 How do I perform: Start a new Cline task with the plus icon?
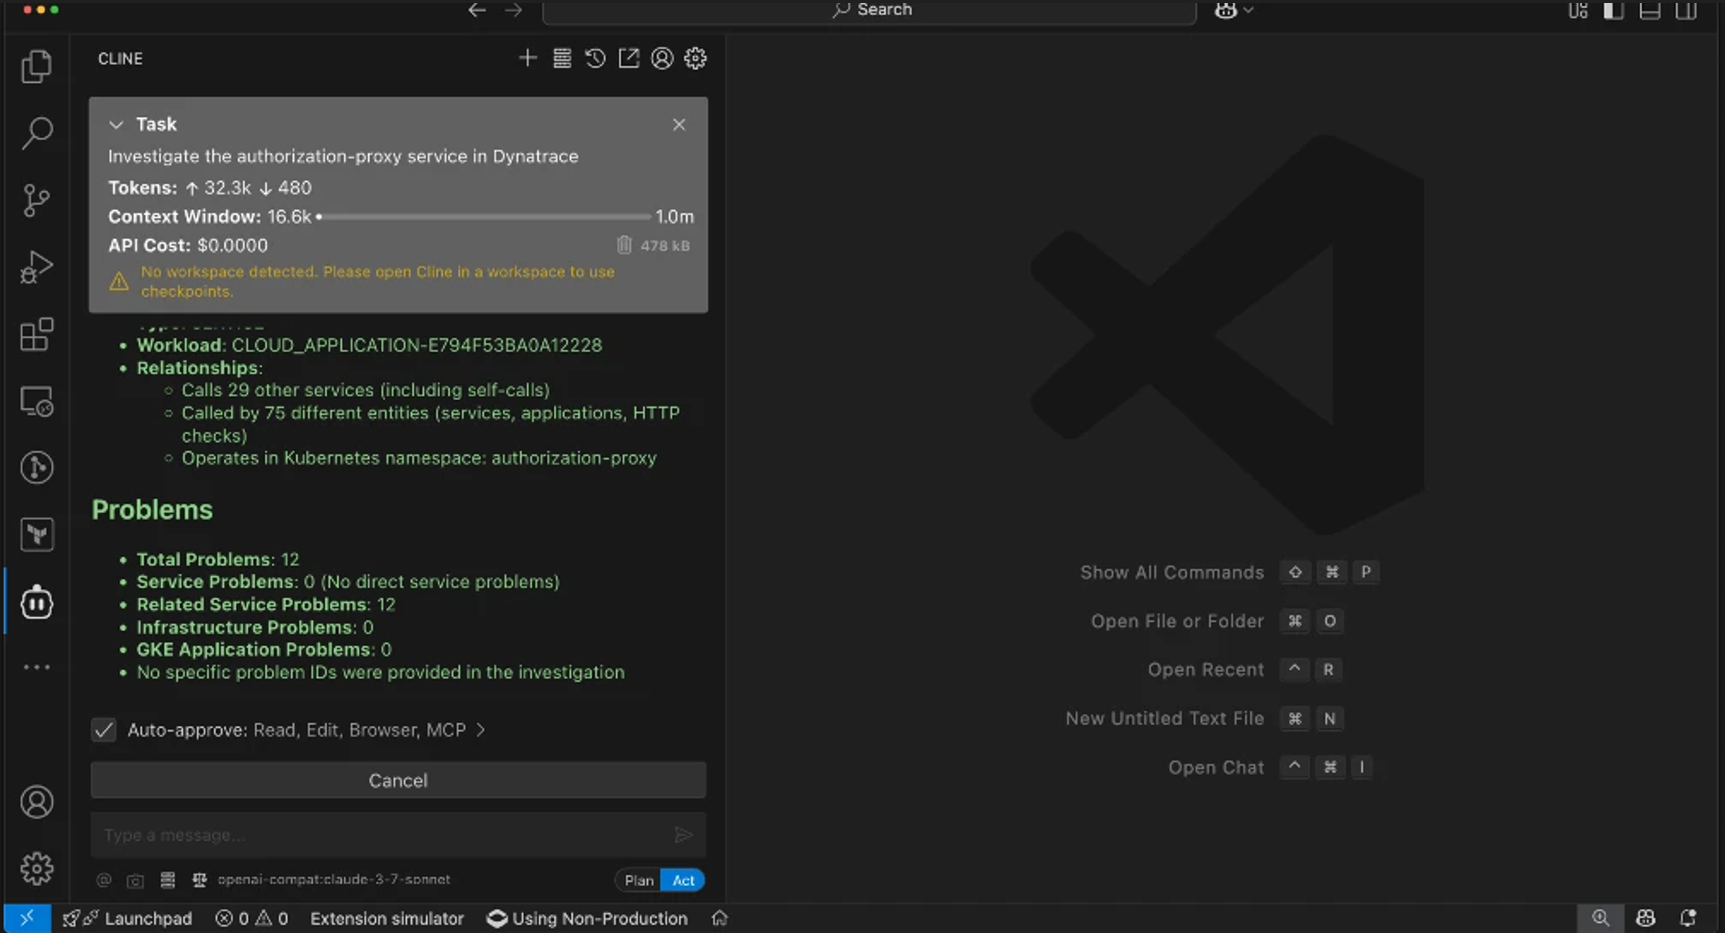(527, 58)
